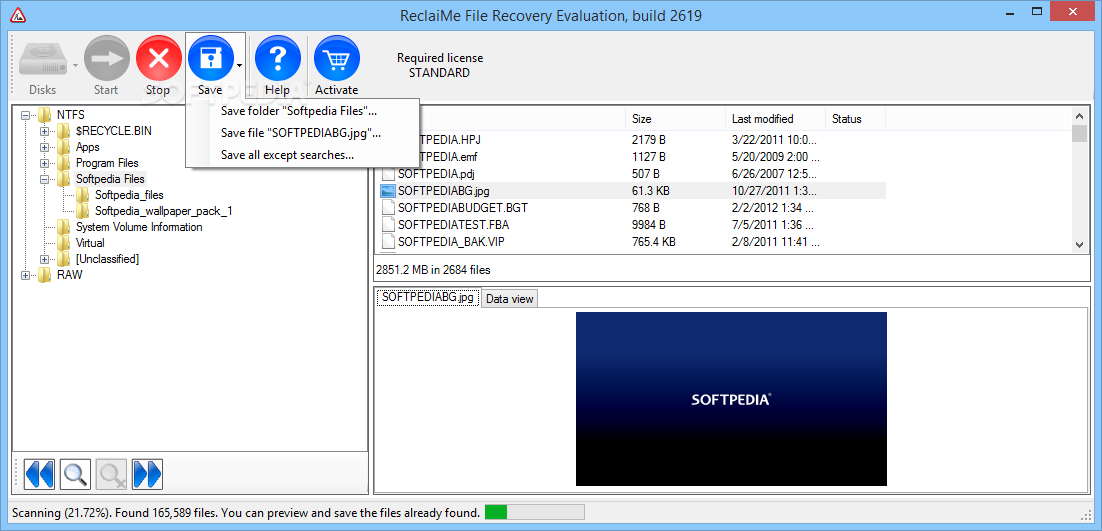The height and width of the screenshot is (531, 1102).
Task: Open Help with the question mark icon
Action: click(x=278, y=58)
